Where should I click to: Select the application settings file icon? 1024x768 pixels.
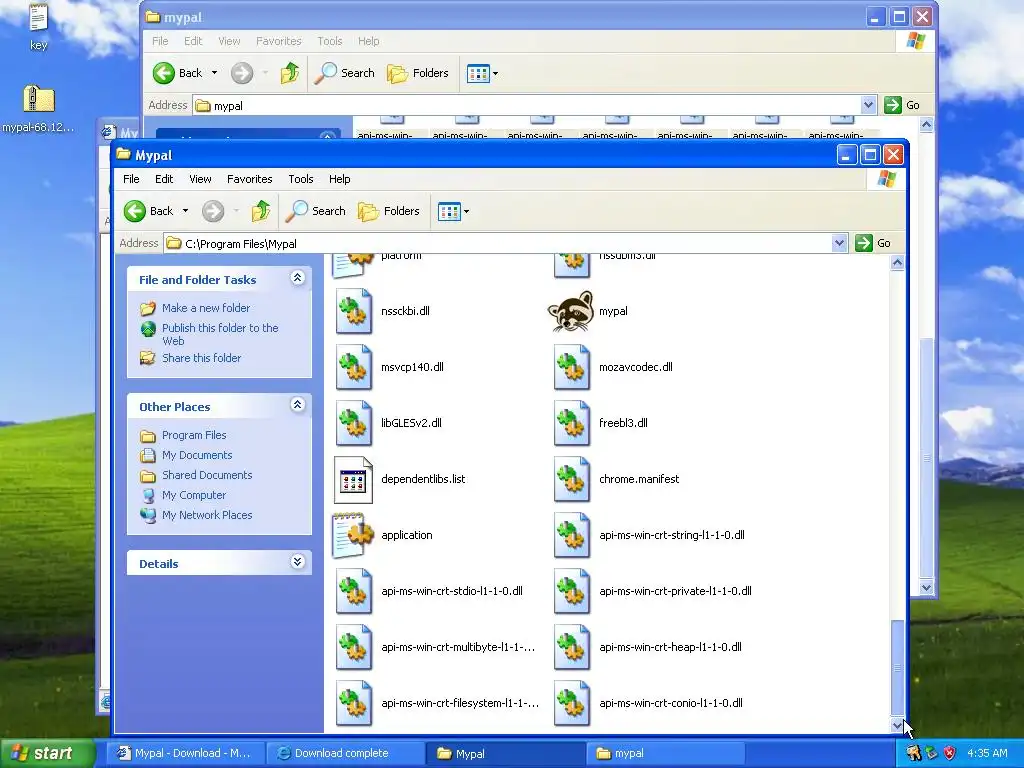[353, 536]
